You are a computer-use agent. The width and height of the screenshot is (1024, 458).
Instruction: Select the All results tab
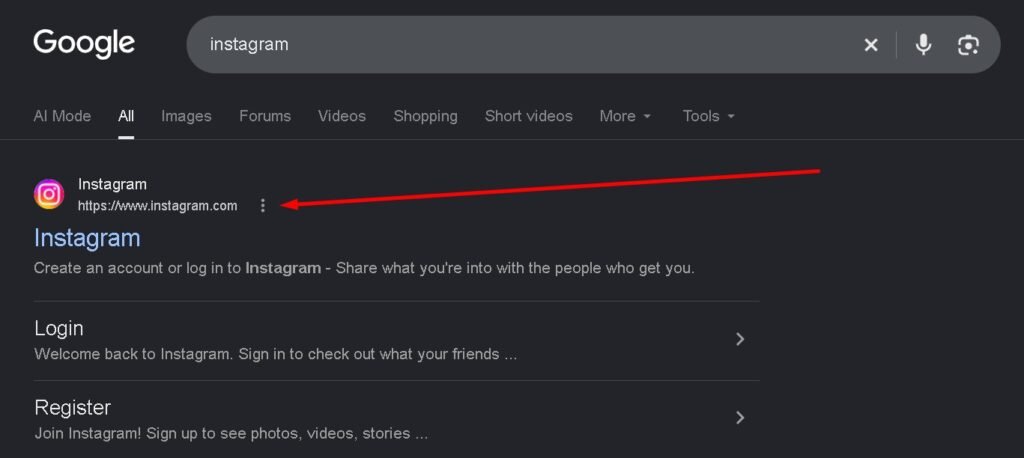tap(126, 116)
